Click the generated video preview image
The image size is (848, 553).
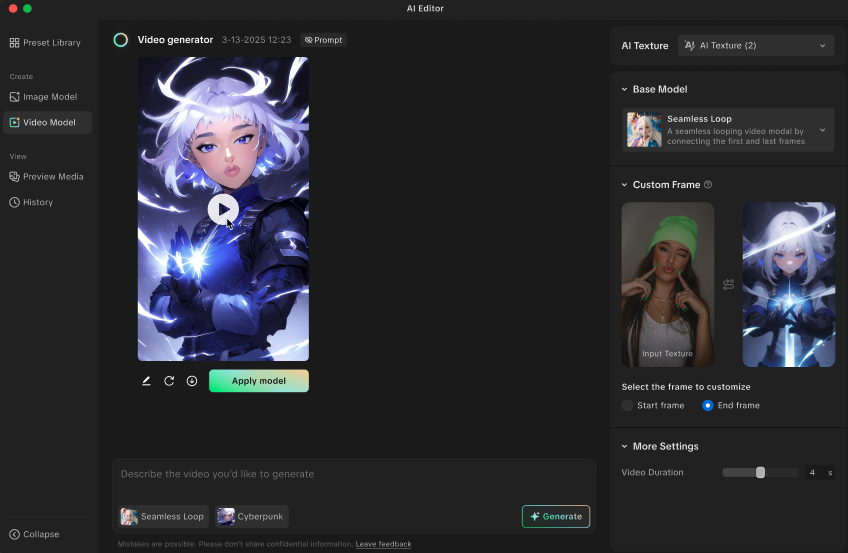(x=223, y=209)
